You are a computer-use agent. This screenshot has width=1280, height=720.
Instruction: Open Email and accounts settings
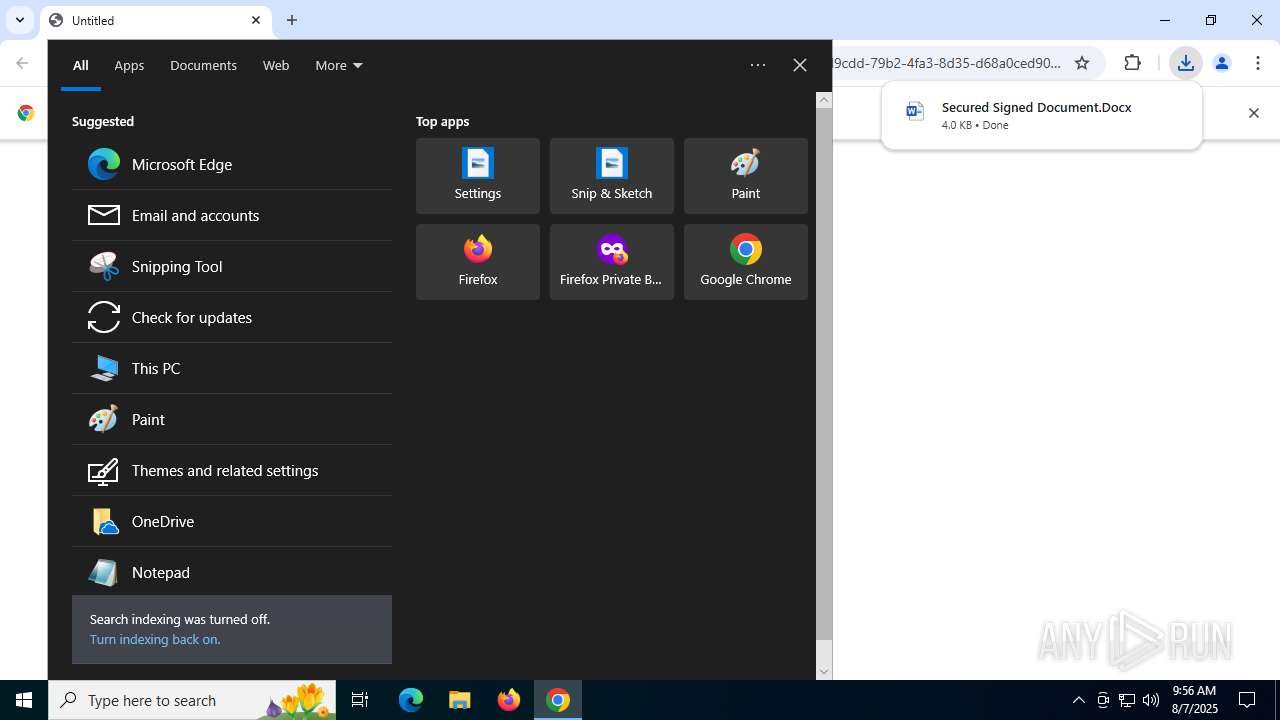click(232, 215)
